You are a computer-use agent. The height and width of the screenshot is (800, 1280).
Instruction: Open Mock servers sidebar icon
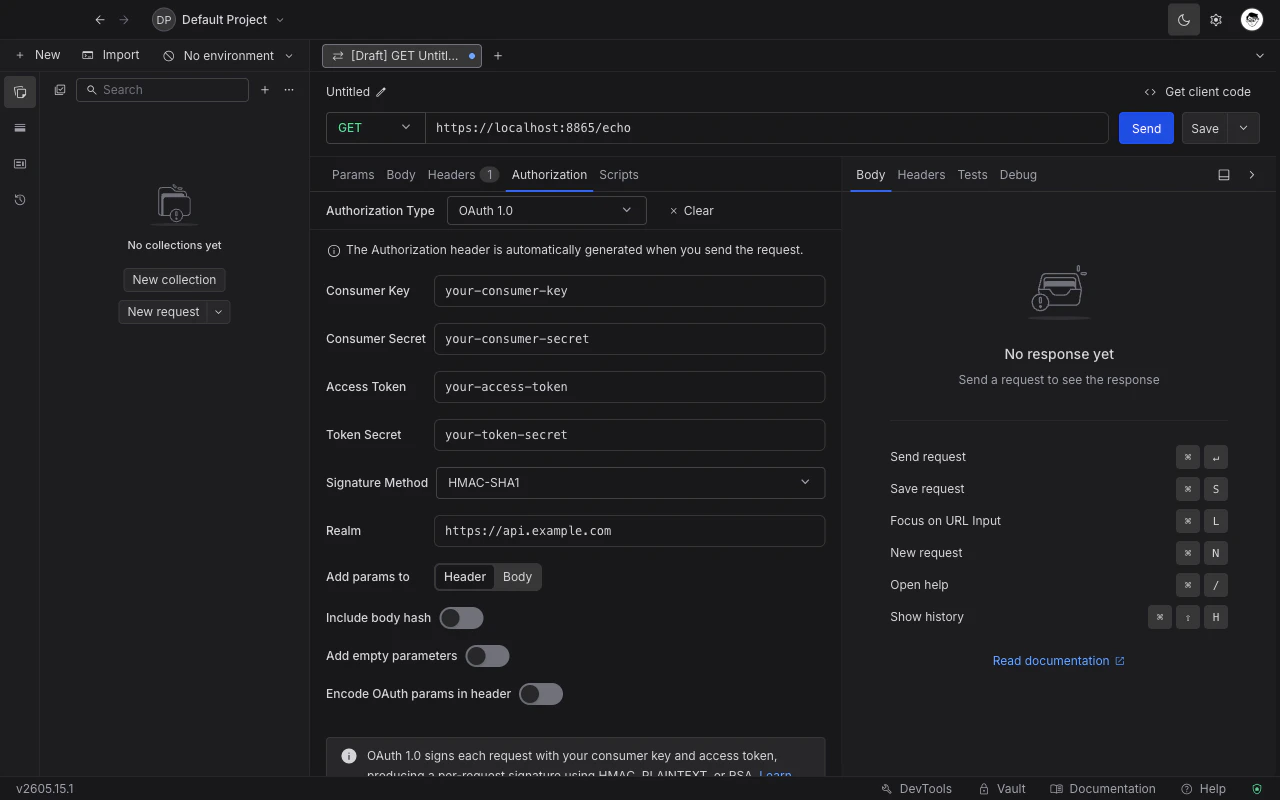[x=20, y=164]
